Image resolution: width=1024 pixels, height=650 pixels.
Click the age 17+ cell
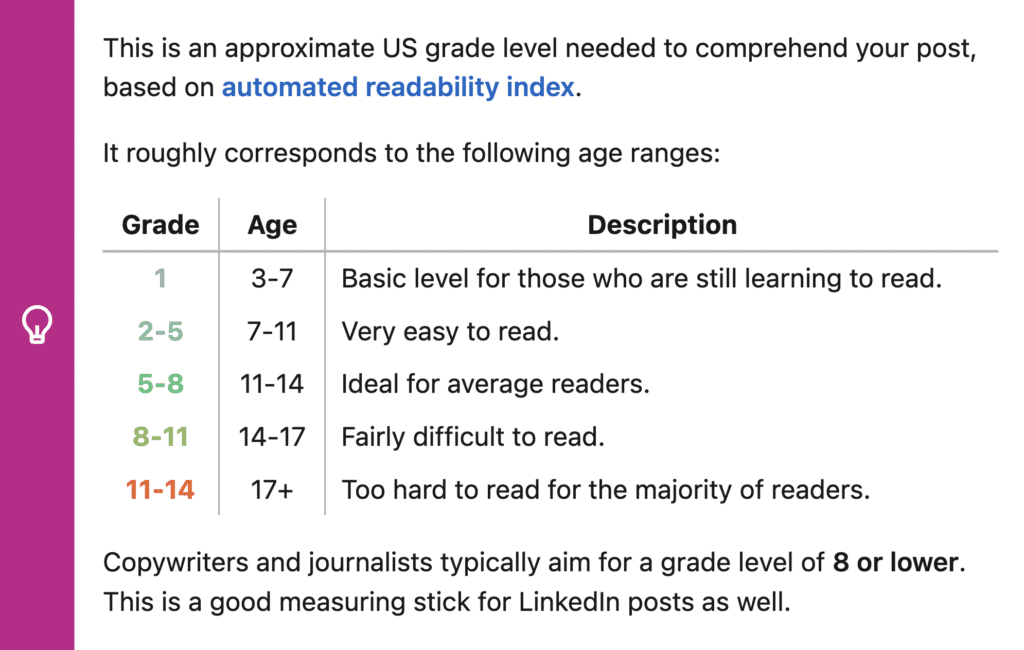pos(272,490)
